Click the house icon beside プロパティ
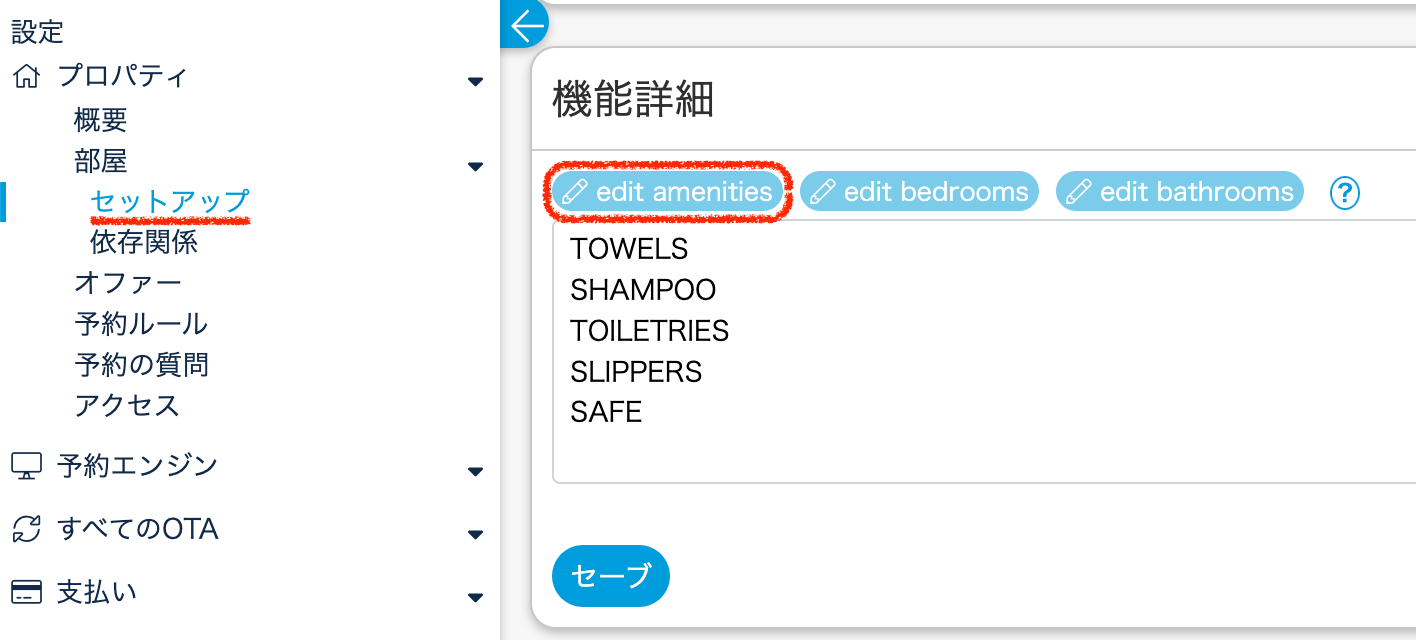The height and width of the screenshot is (640, 1416). (26, 76)
